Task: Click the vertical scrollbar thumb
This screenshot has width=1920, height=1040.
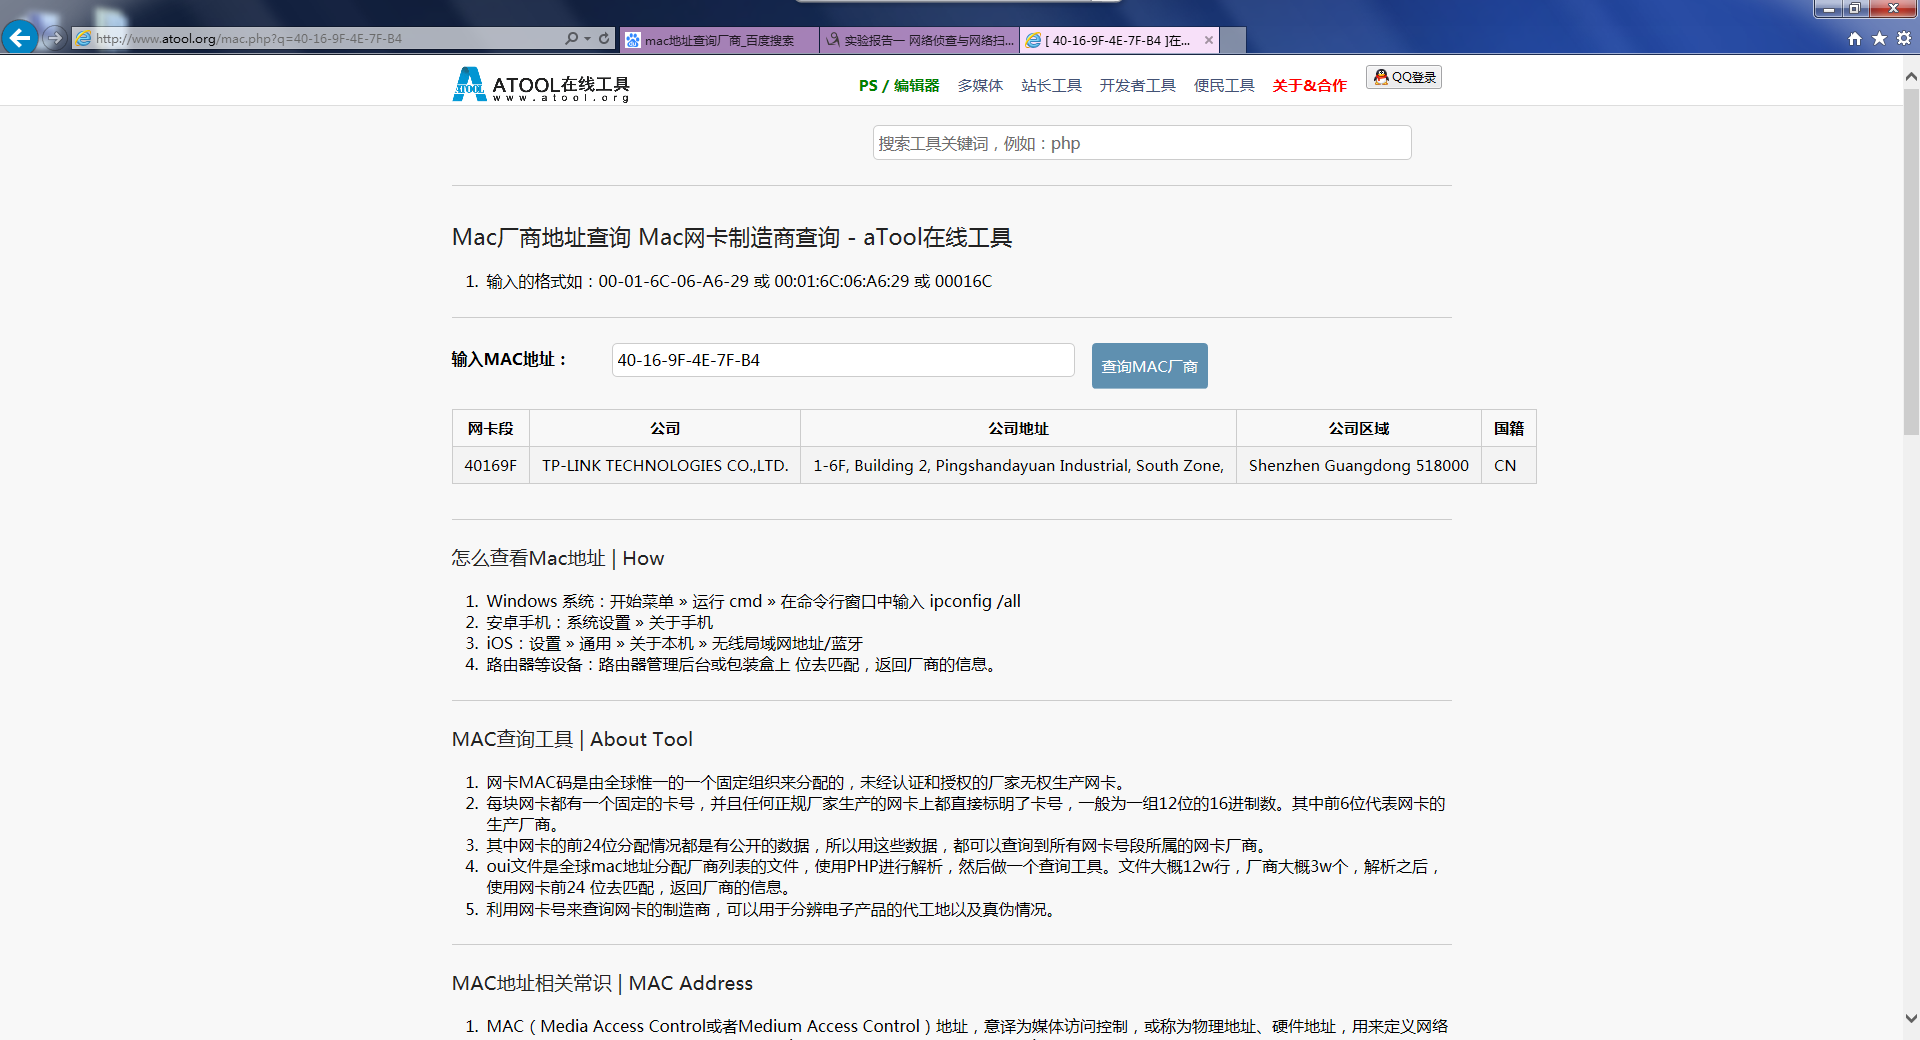Action: (1911, 262)
